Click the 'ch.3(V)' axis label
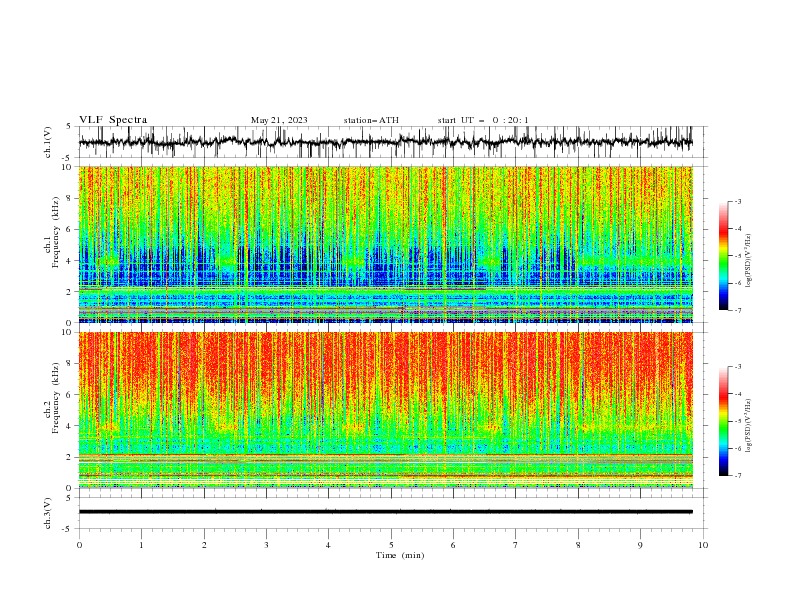 (48, 513)
